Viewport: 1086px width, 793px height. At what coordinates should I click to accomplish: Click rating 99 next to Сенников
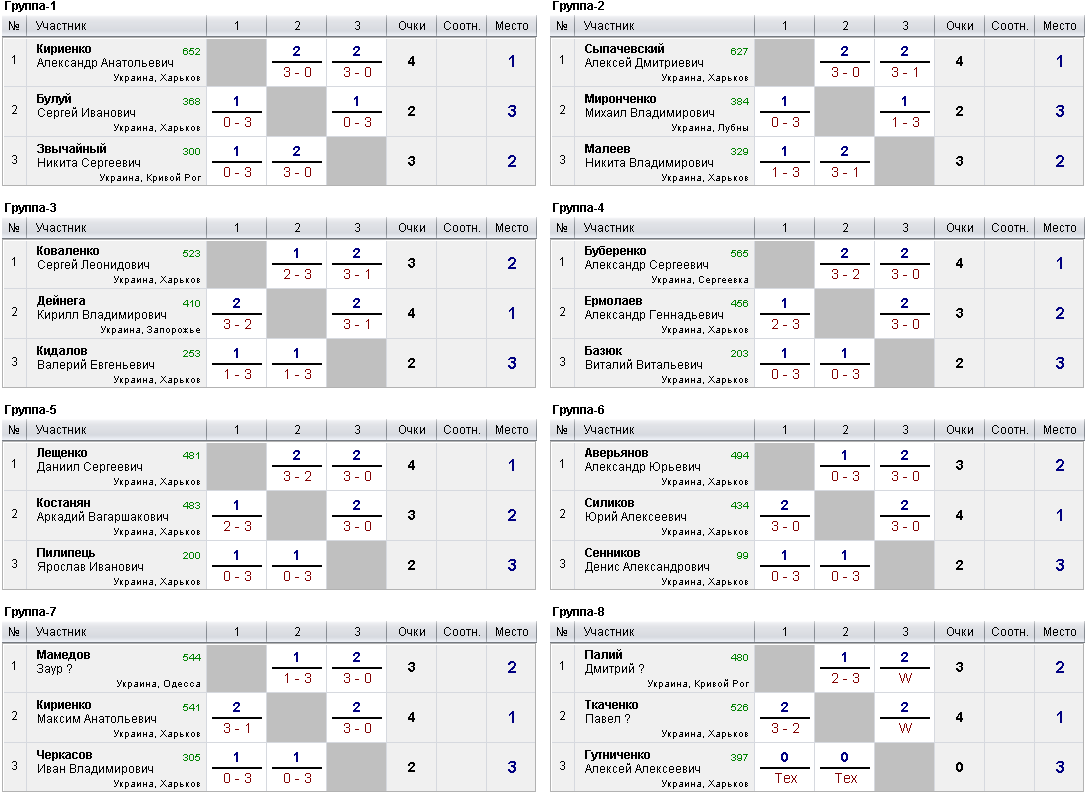click(742, 555)
